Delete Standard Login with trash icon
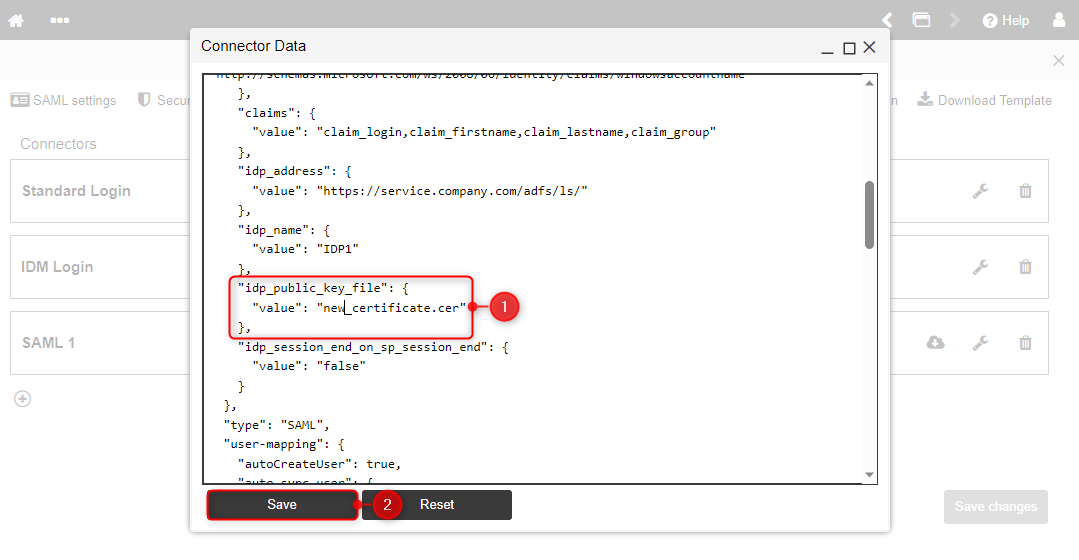 [x=1025, y=191]
